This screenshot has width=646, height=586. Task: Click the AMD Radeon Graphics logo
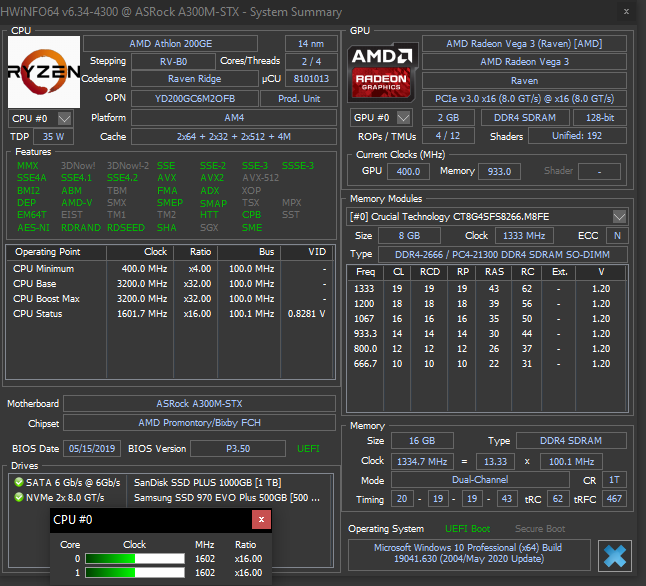[x=383, y=73]
